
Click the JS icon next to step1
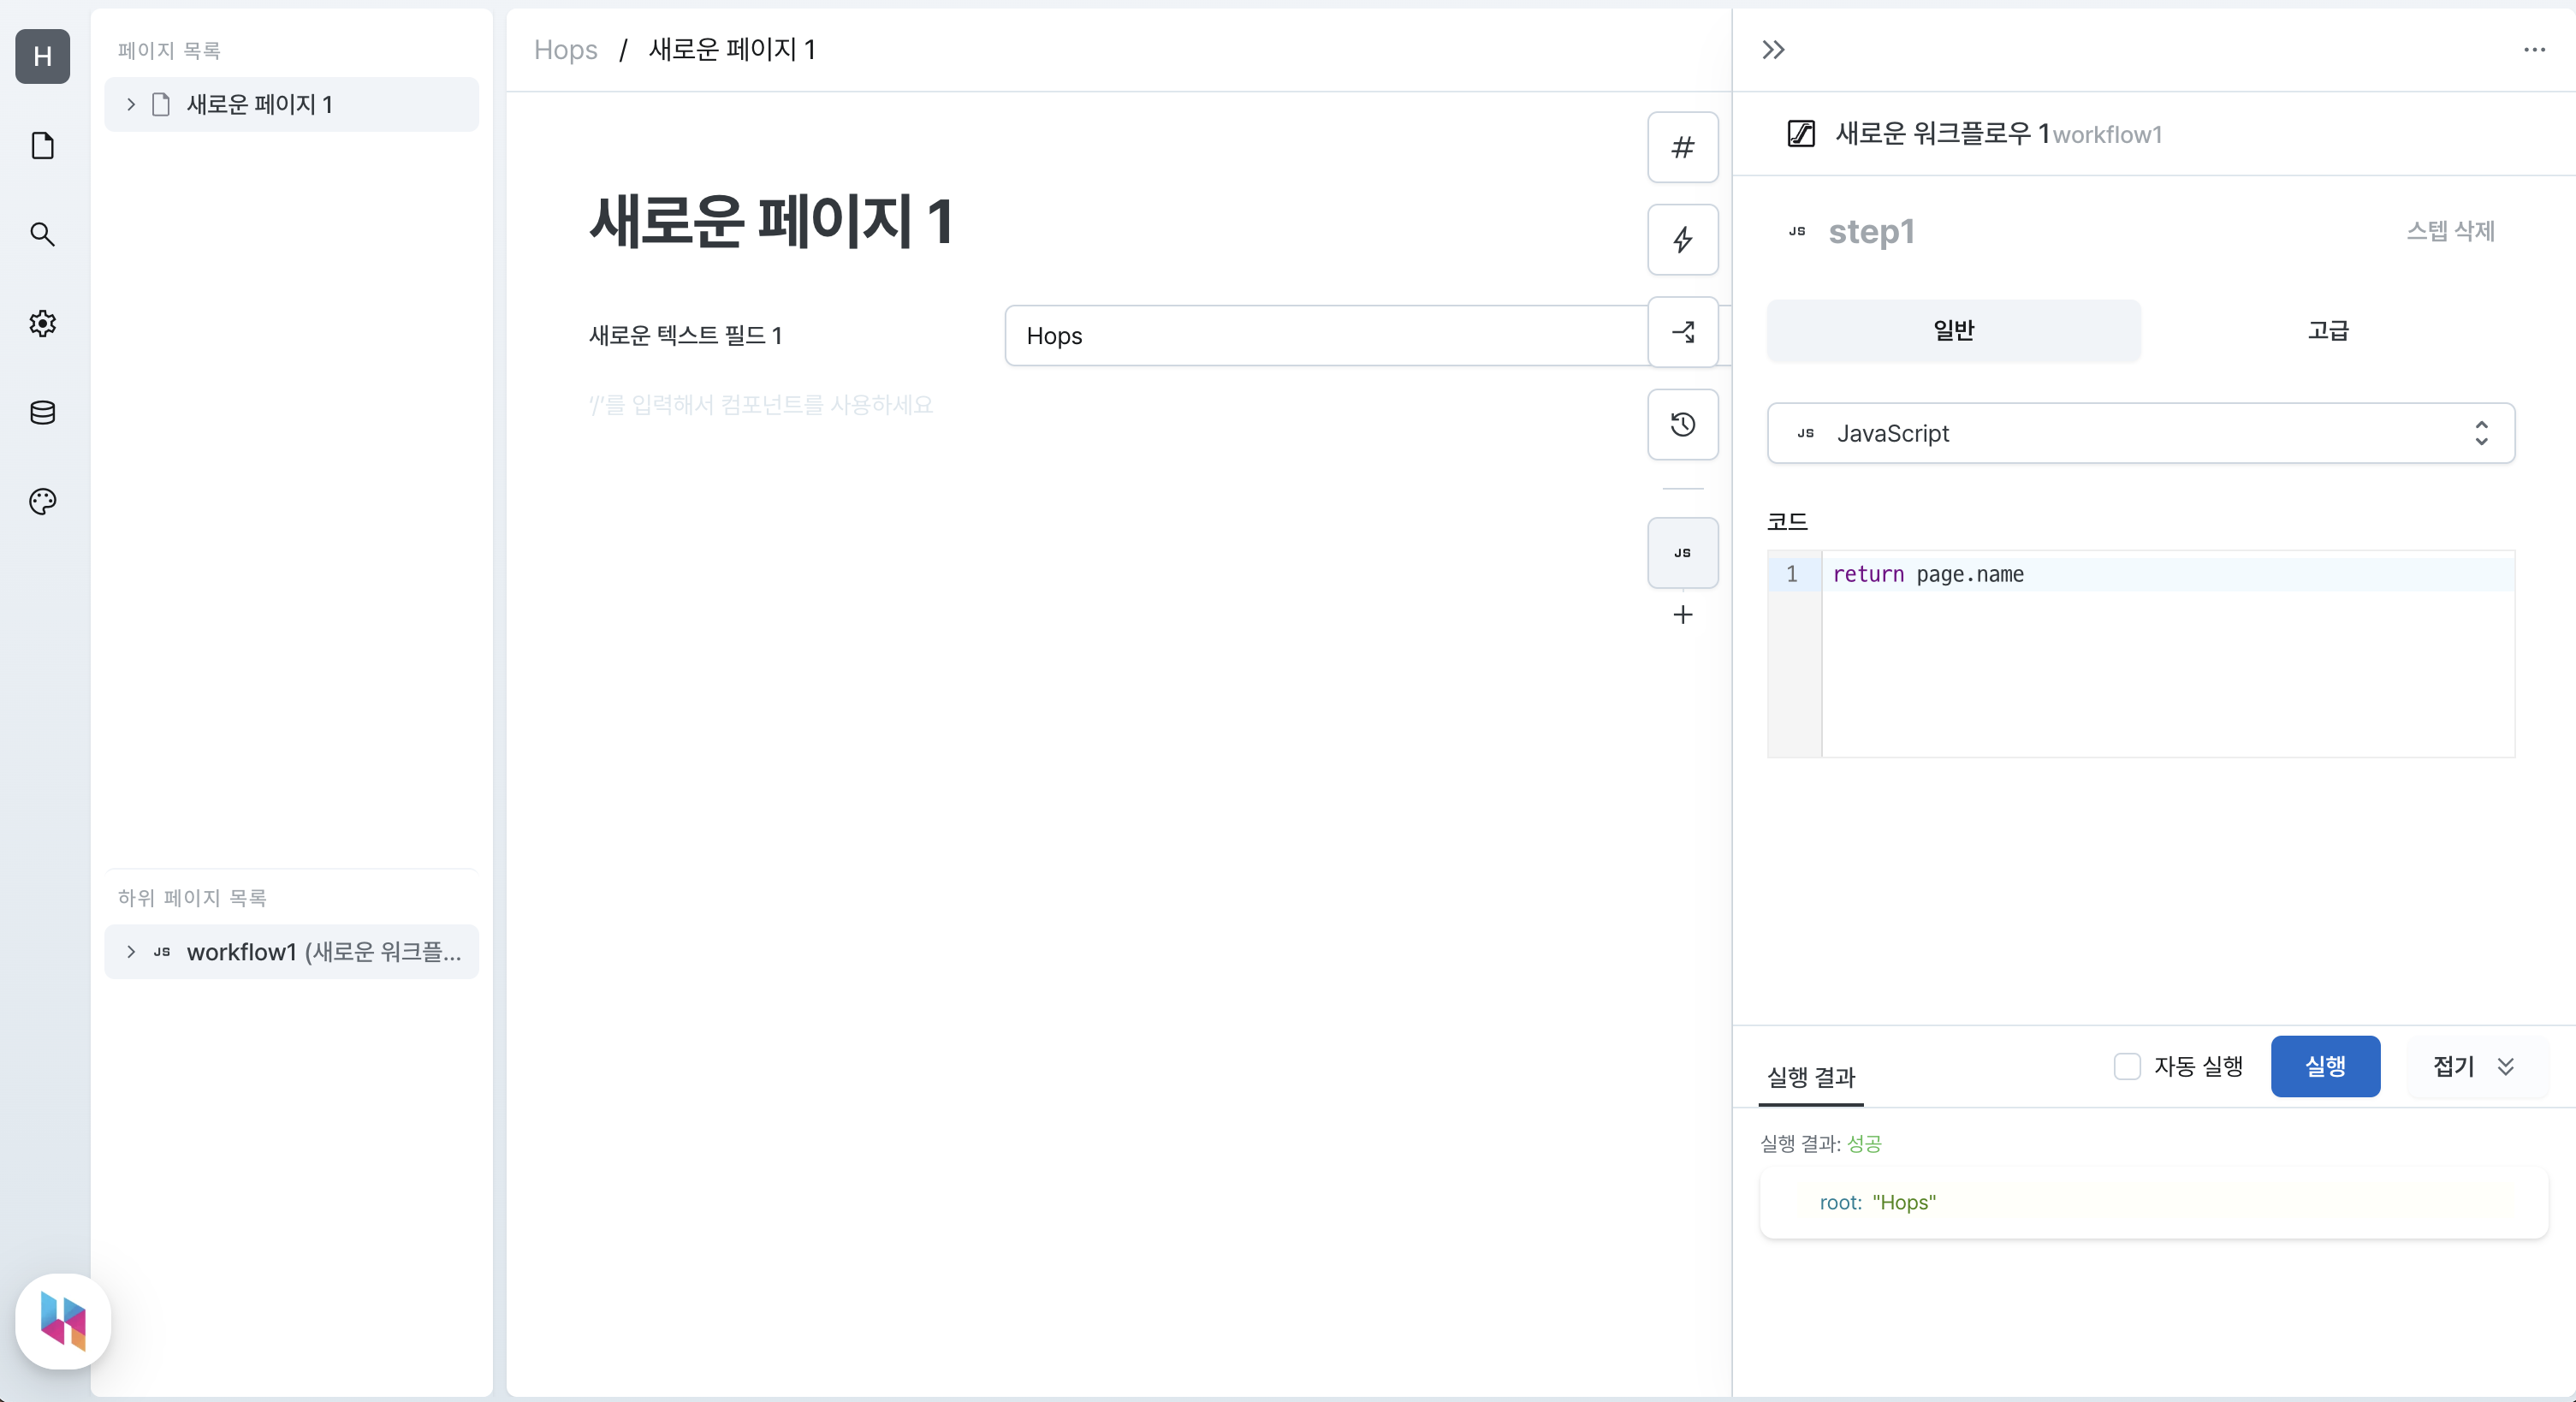[1797, 231]
